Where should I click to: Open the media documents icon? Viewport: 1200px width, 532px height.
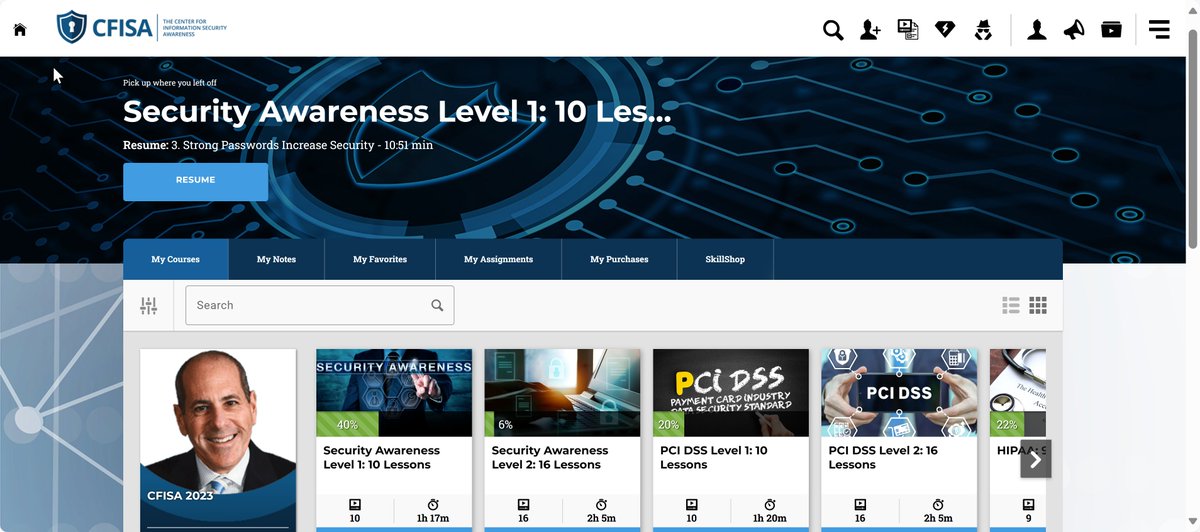pos(908,29)
